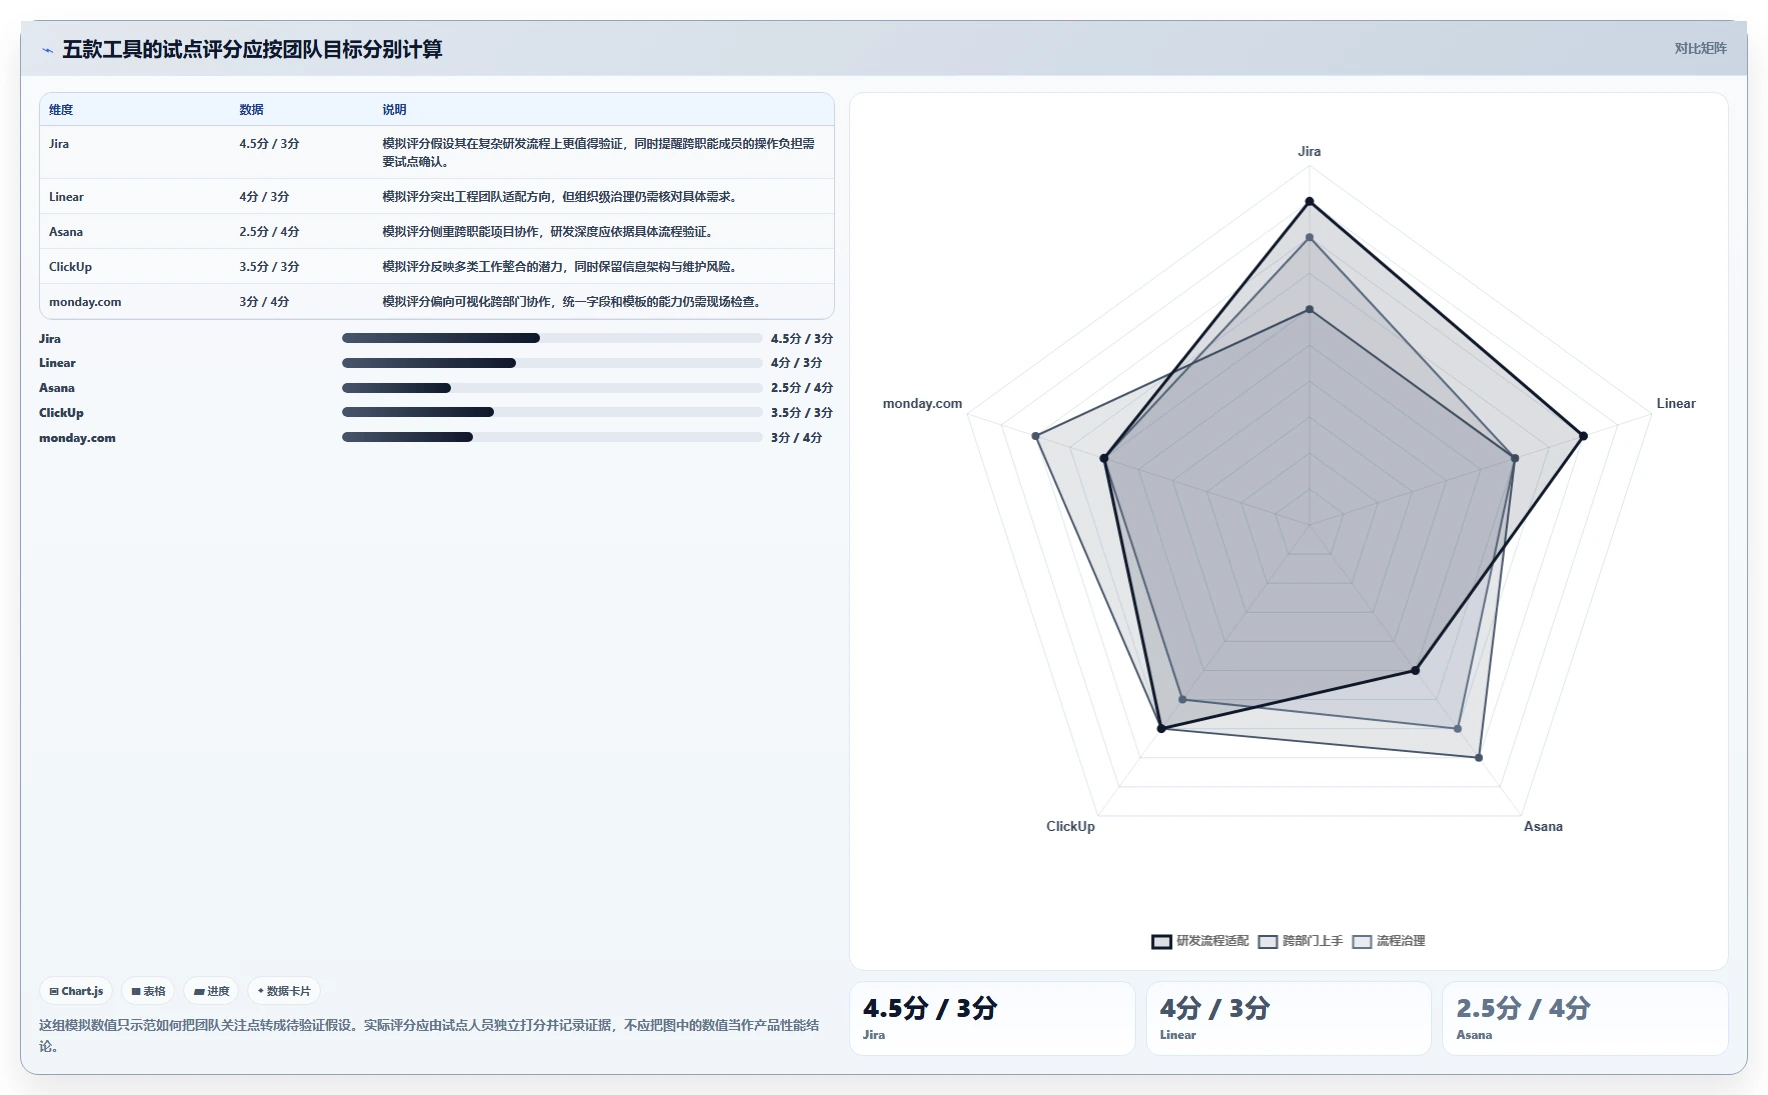Click the 对比矩阵 label in the header
1768x1095 pixels.
[x=1700, y=48]
